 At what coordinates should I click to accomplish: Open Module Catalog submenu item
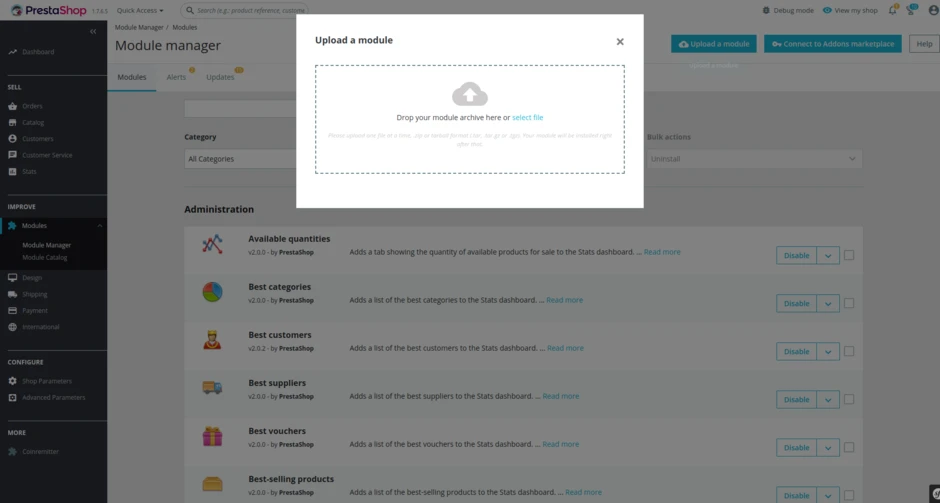44,257
